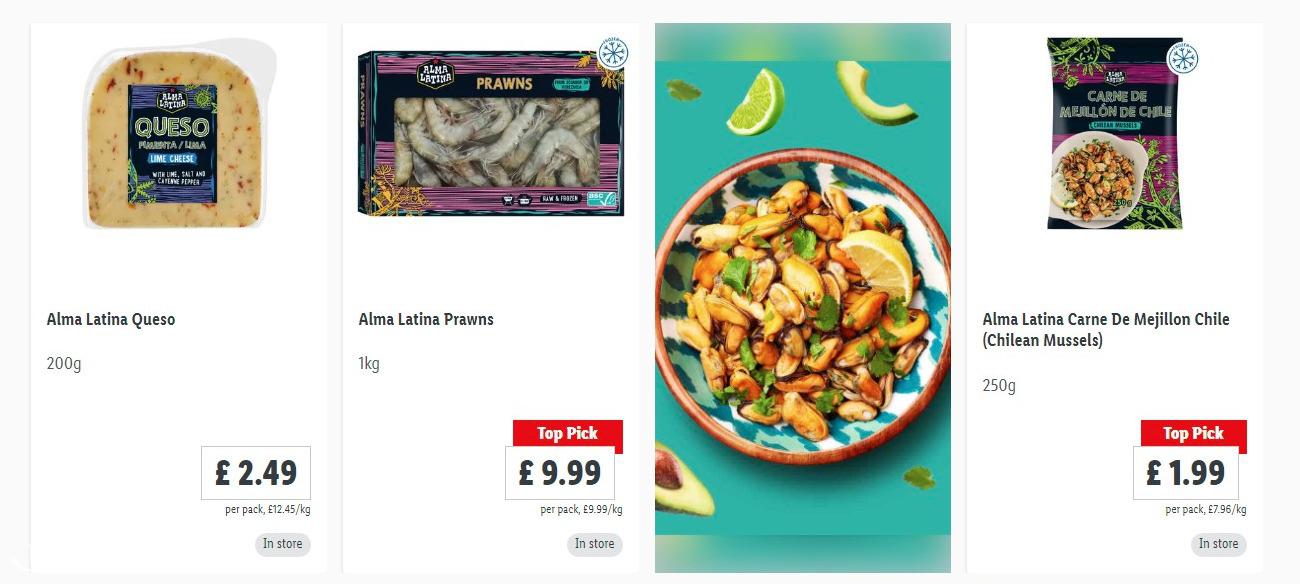Image resolution: width=1300 pixels, height=584 pixels.
Task: Click the £ 9.99 price box
Action: pos(560,473)
